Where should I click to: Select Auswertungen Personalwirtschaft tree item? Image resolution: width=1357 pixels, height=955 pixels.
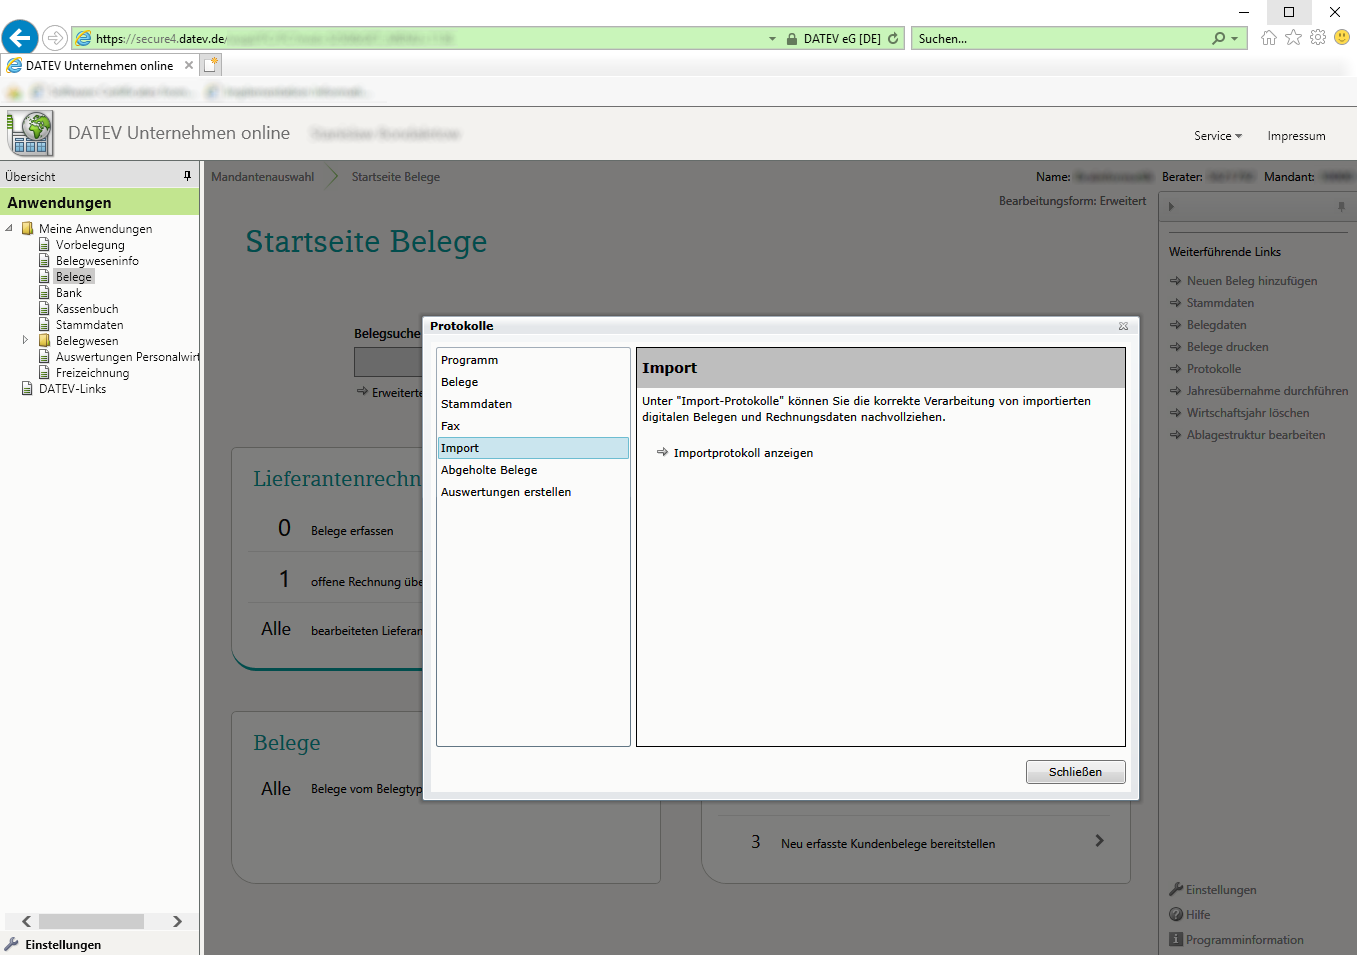coord(127,357)
